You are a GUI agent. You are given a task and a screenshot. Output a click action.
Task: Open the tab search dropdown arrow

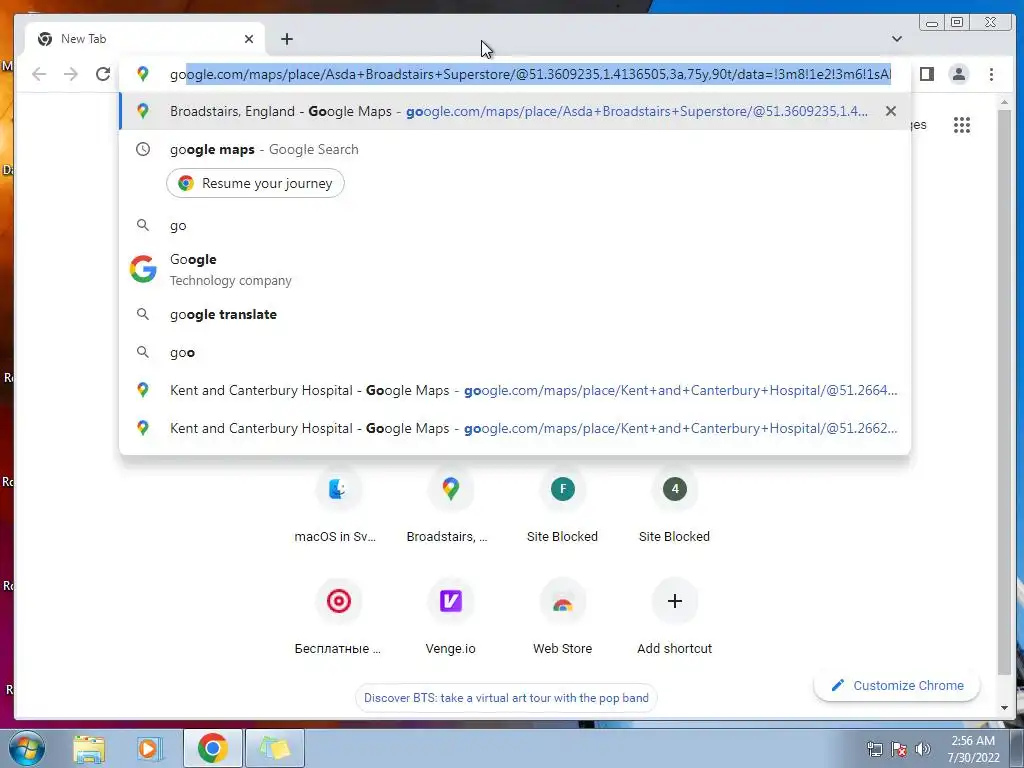897,39
